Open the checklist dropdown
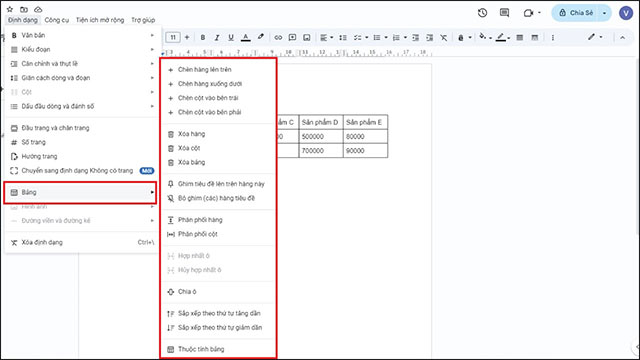 click(360, 38)
